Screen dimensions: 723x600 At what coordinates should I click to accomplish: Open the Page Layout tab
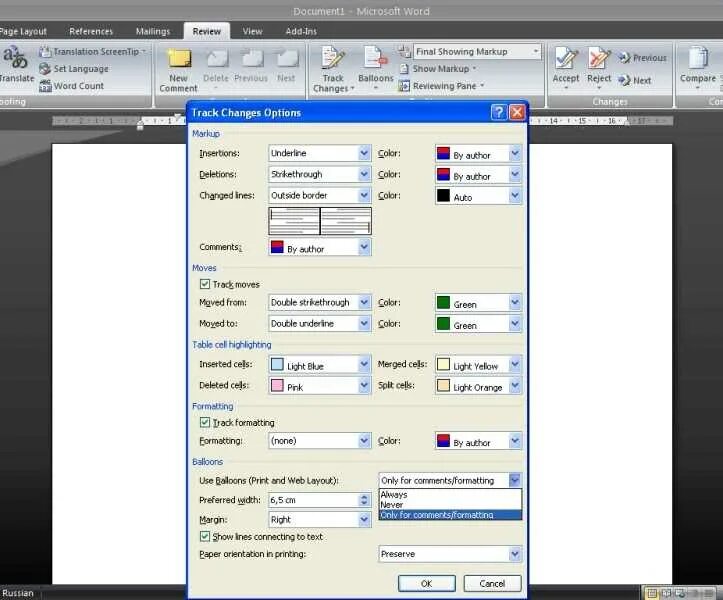point(24,31)
